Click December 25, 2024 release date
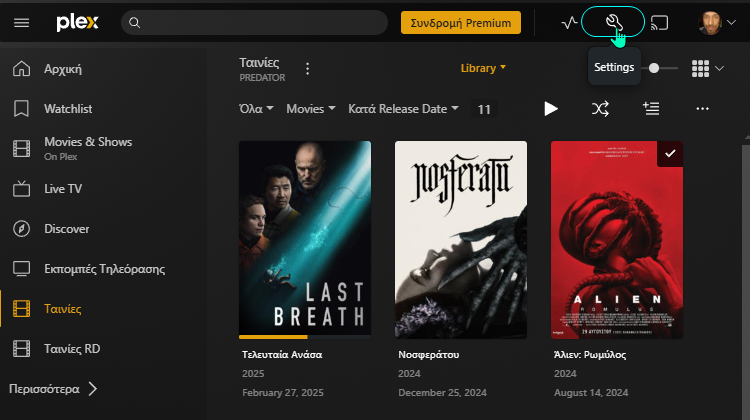The image size is (750, 420). coord(442,393)
